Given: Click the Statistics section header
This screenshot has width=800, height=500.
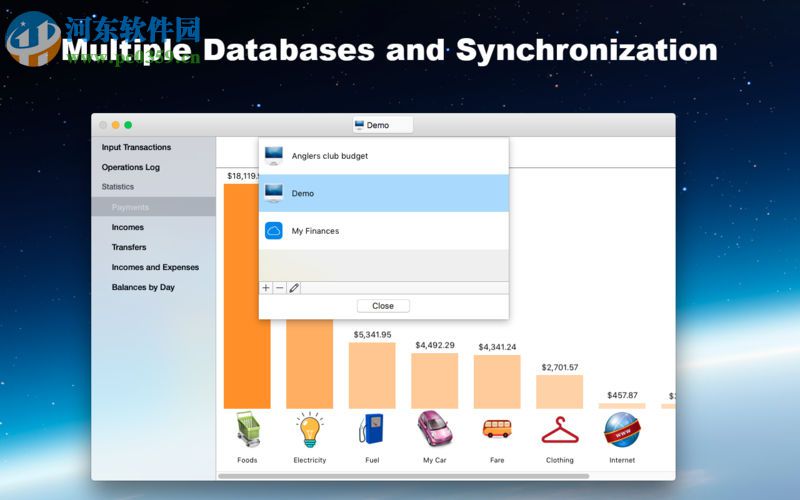Looking at the screenshot, I should 118,187.
